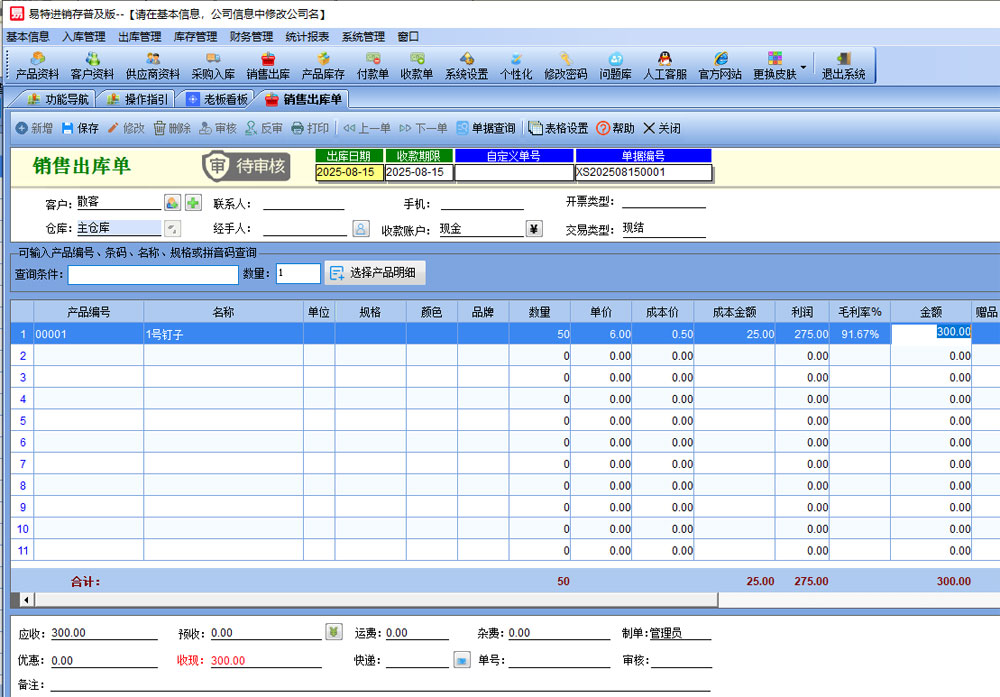The width and height of the screenshot is (1000, 697).
Task: Open the 财务管理 menu
Action: [251, 37]
